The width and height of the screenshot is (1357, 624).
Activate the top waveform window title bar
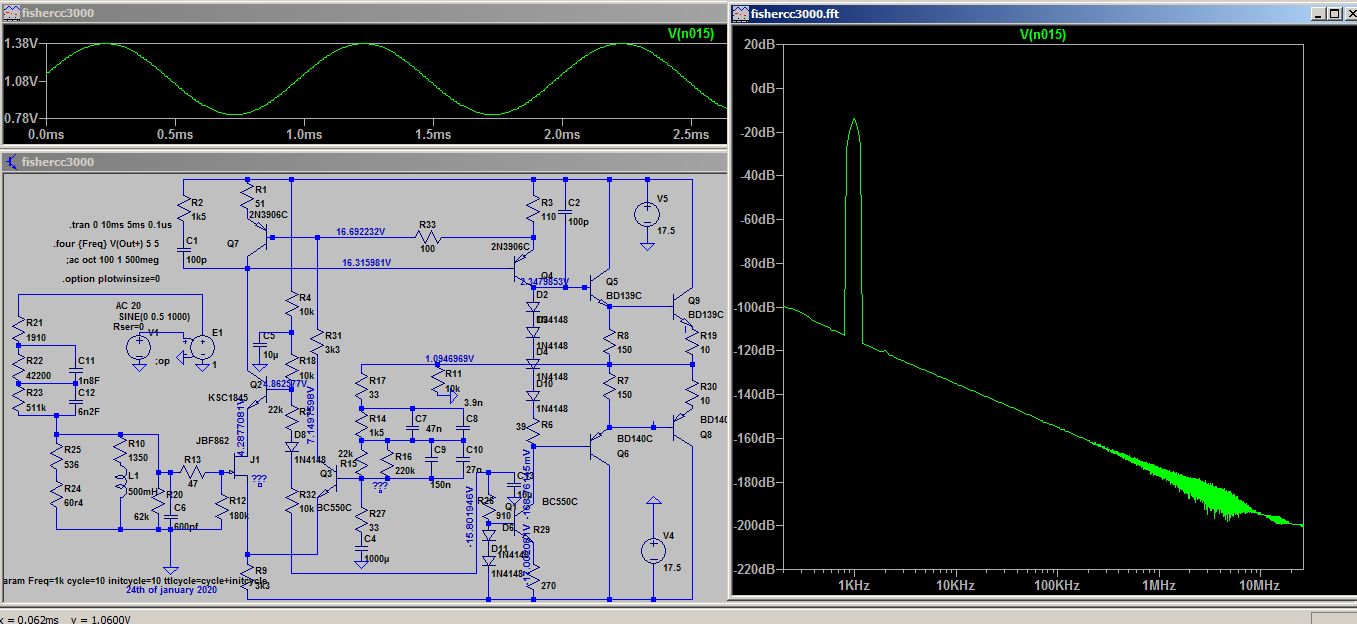click(x=364, y=13)
